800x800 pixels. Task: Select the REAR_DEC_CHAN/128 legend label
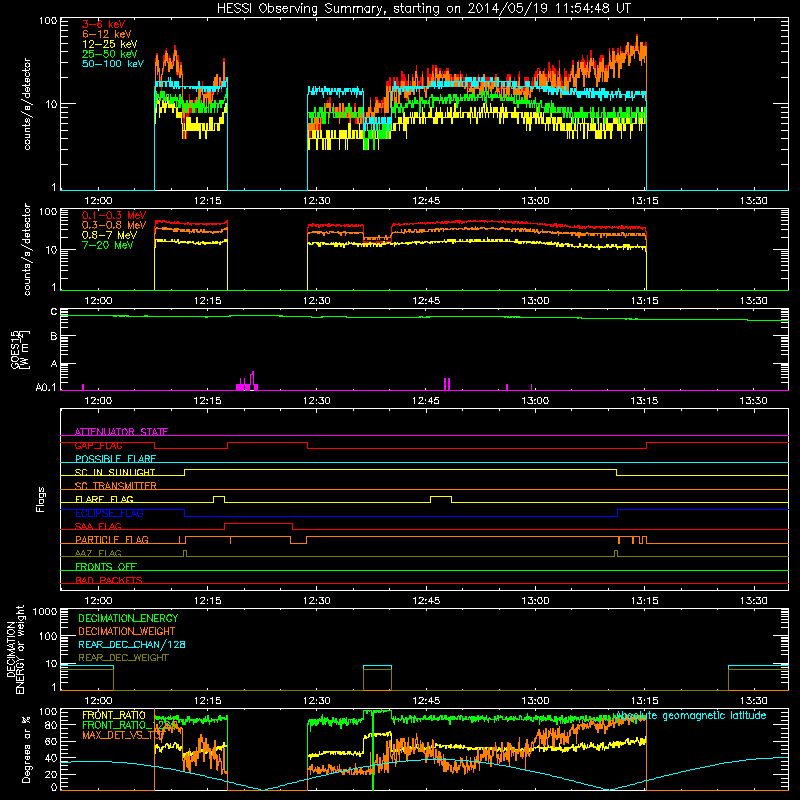click(x=132, y=644)
